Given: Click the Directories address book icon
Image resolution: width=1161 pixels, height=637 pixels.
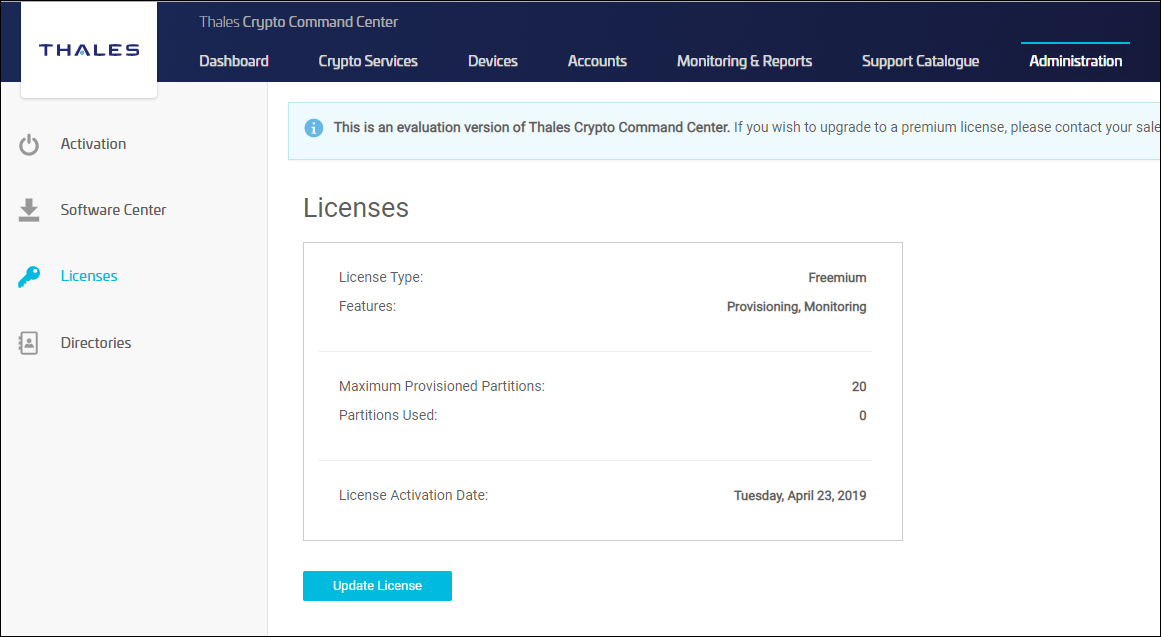Looking at the screenshot, I should coord(29,343).
